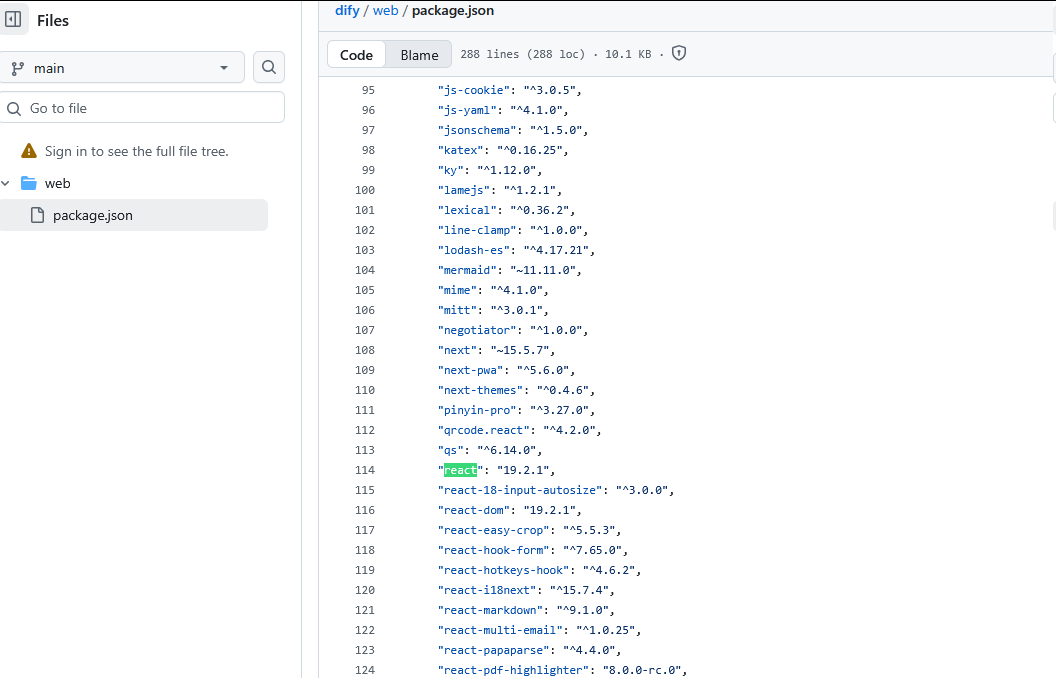1056x678 pixels.
Task: Click the highlighted react dependency name
Action: 459,470
